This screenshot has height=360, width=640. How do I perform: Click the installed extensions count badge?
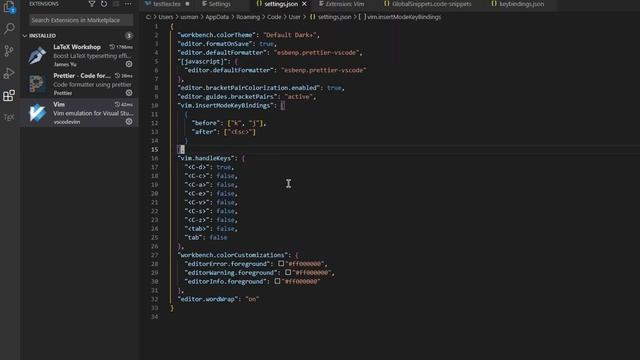[x=129, y=36]
